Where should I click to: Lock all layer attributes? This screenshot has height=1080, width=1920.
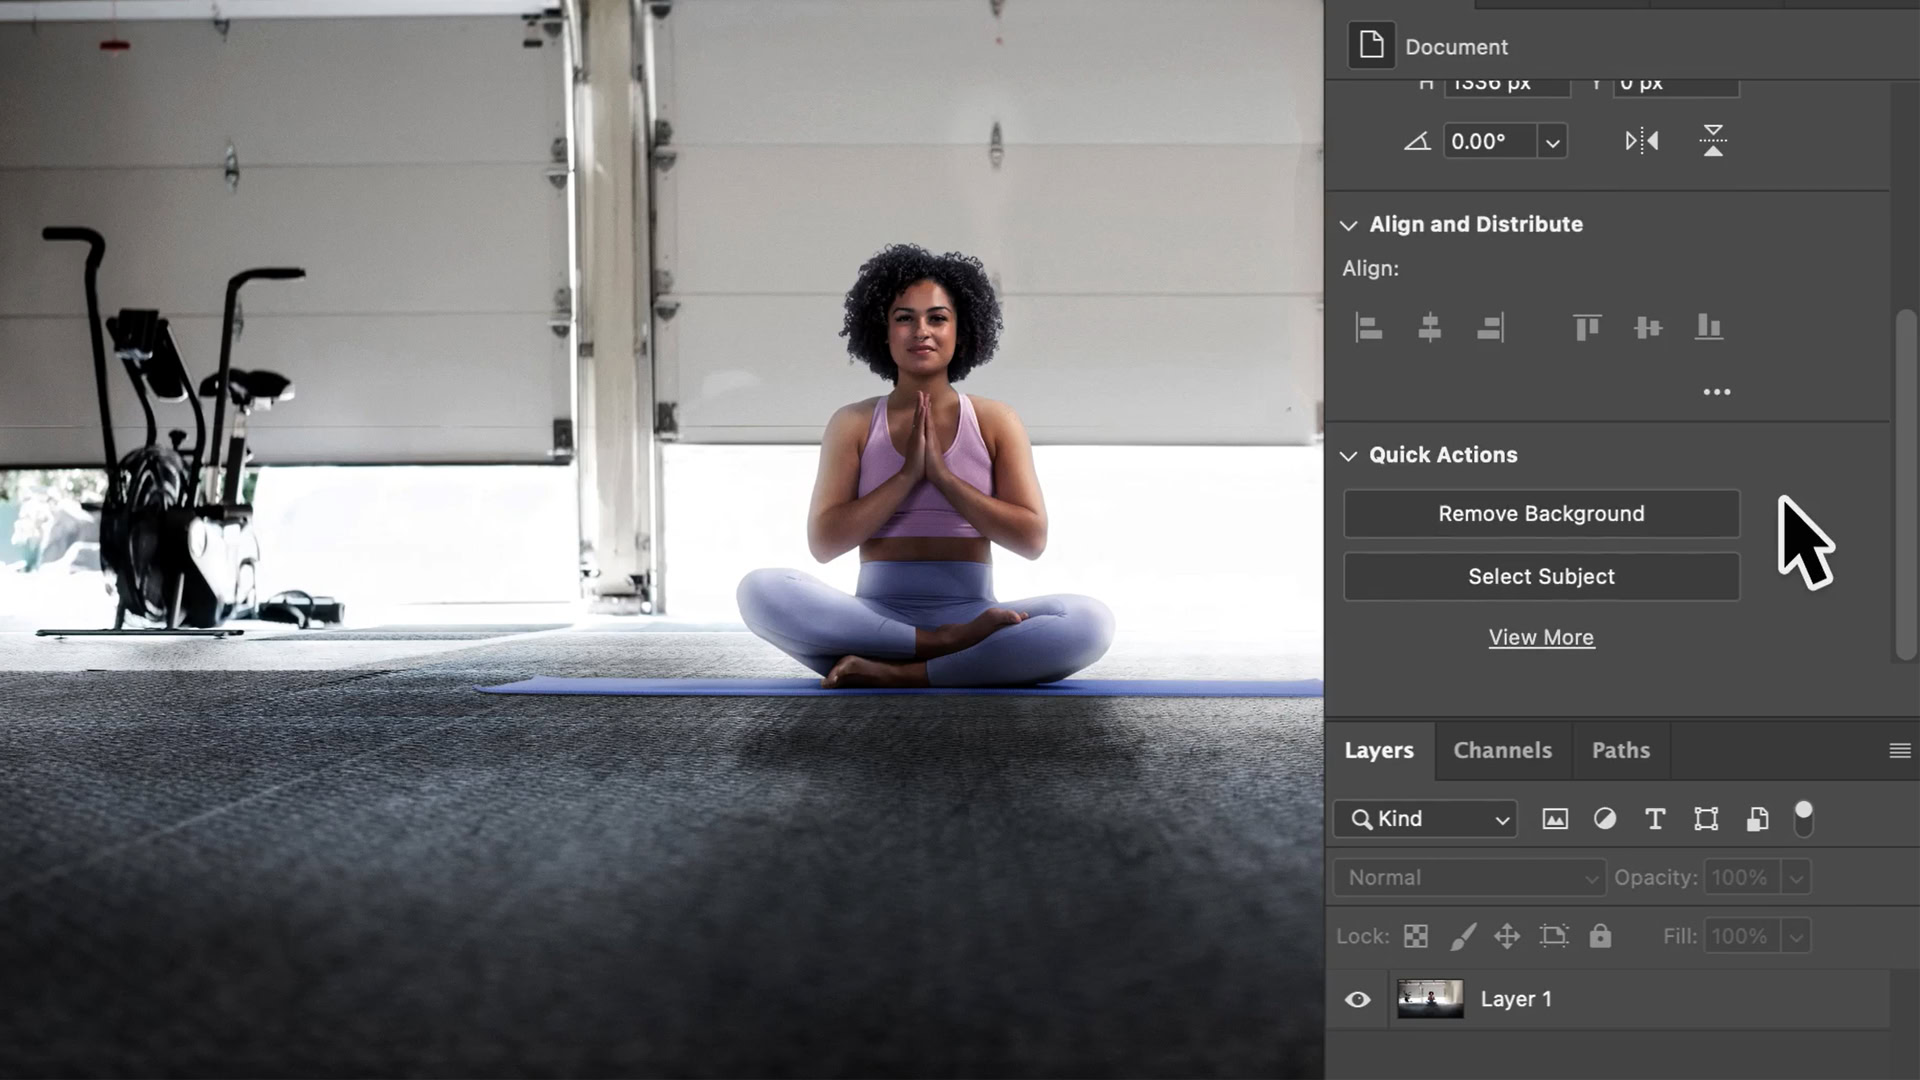pyautogui.click(x=1600, y=936)
